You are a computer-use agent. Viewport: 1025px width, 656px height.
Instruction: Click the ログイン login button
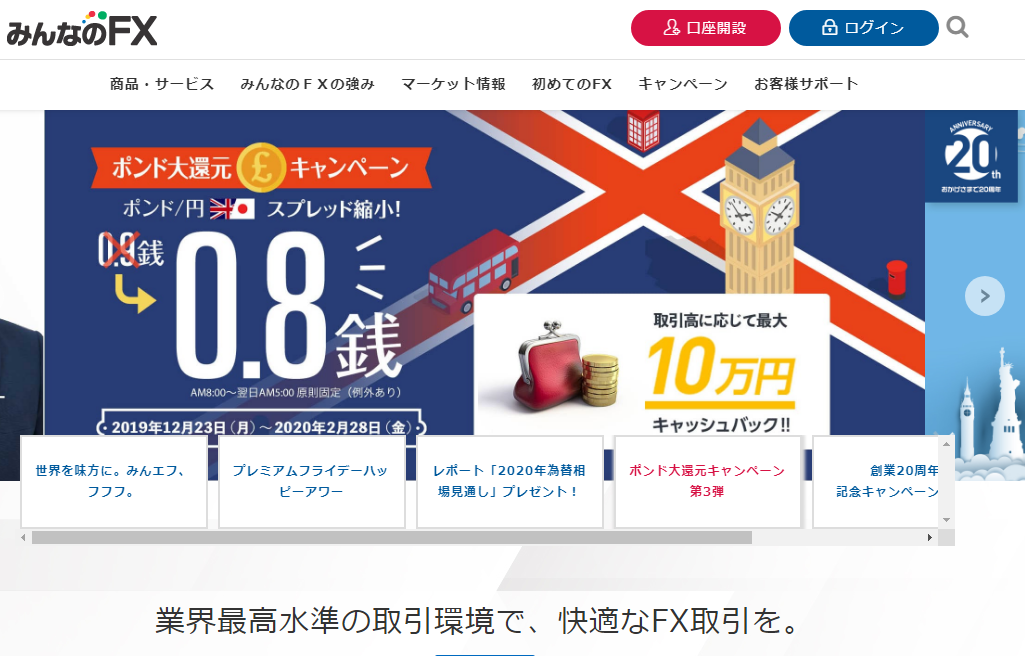(864, 28)
